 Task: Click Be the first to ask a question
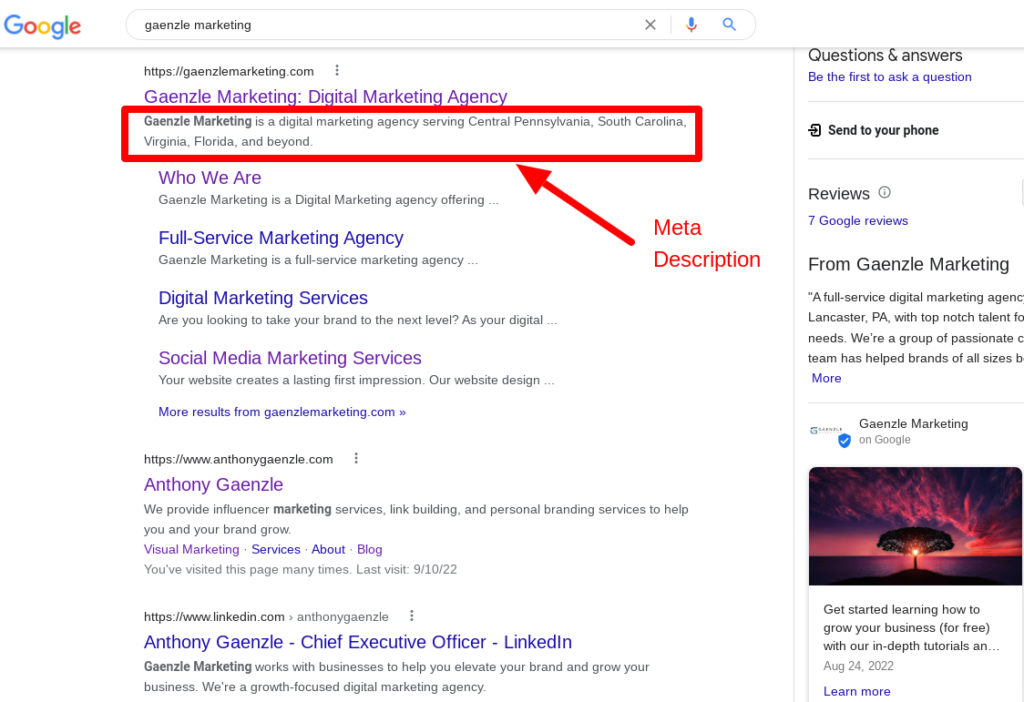pyautogui.click(x=889, y=77)
